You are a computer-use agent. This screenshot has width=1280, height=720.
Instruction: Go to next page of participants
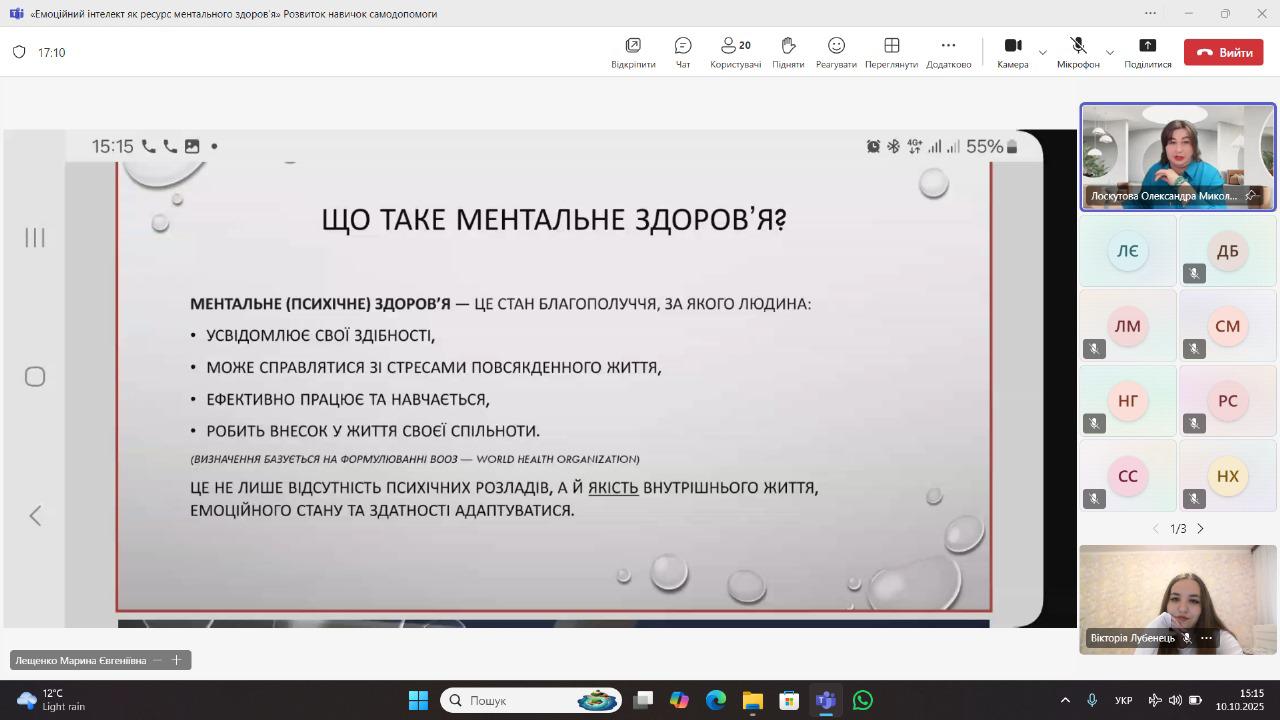pos(1201,528)
